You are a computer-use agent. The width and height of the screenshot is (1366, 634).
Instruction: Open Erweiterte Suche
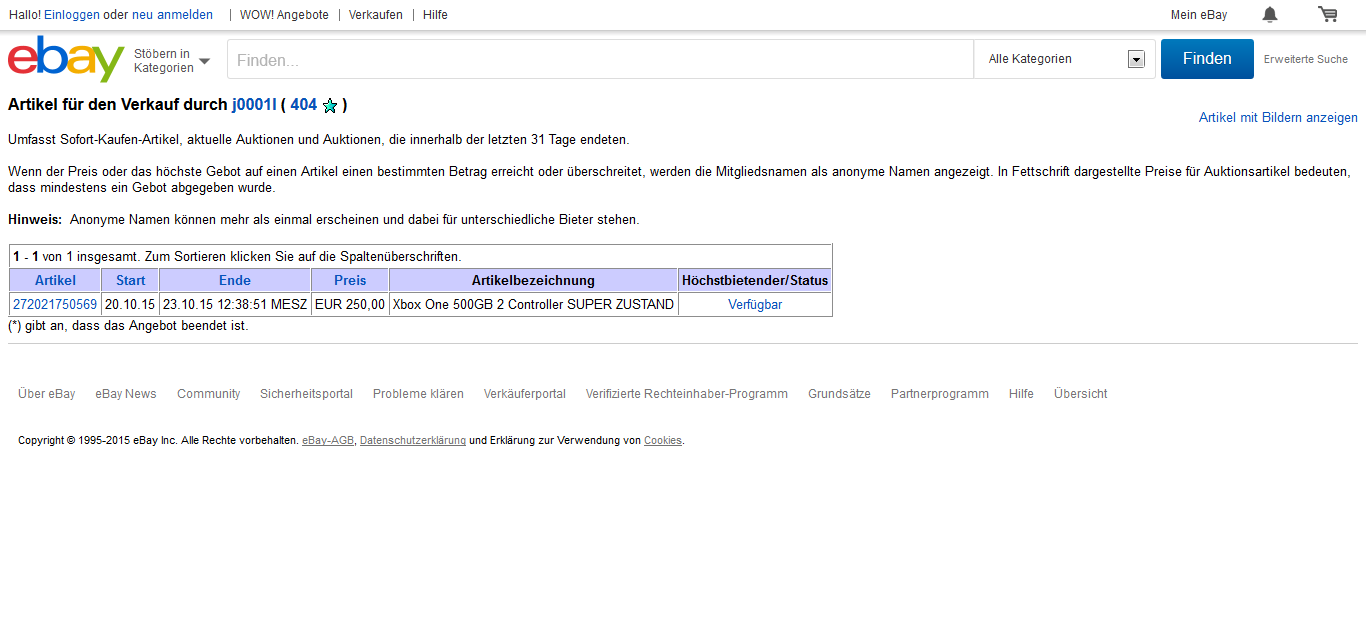1306,60
